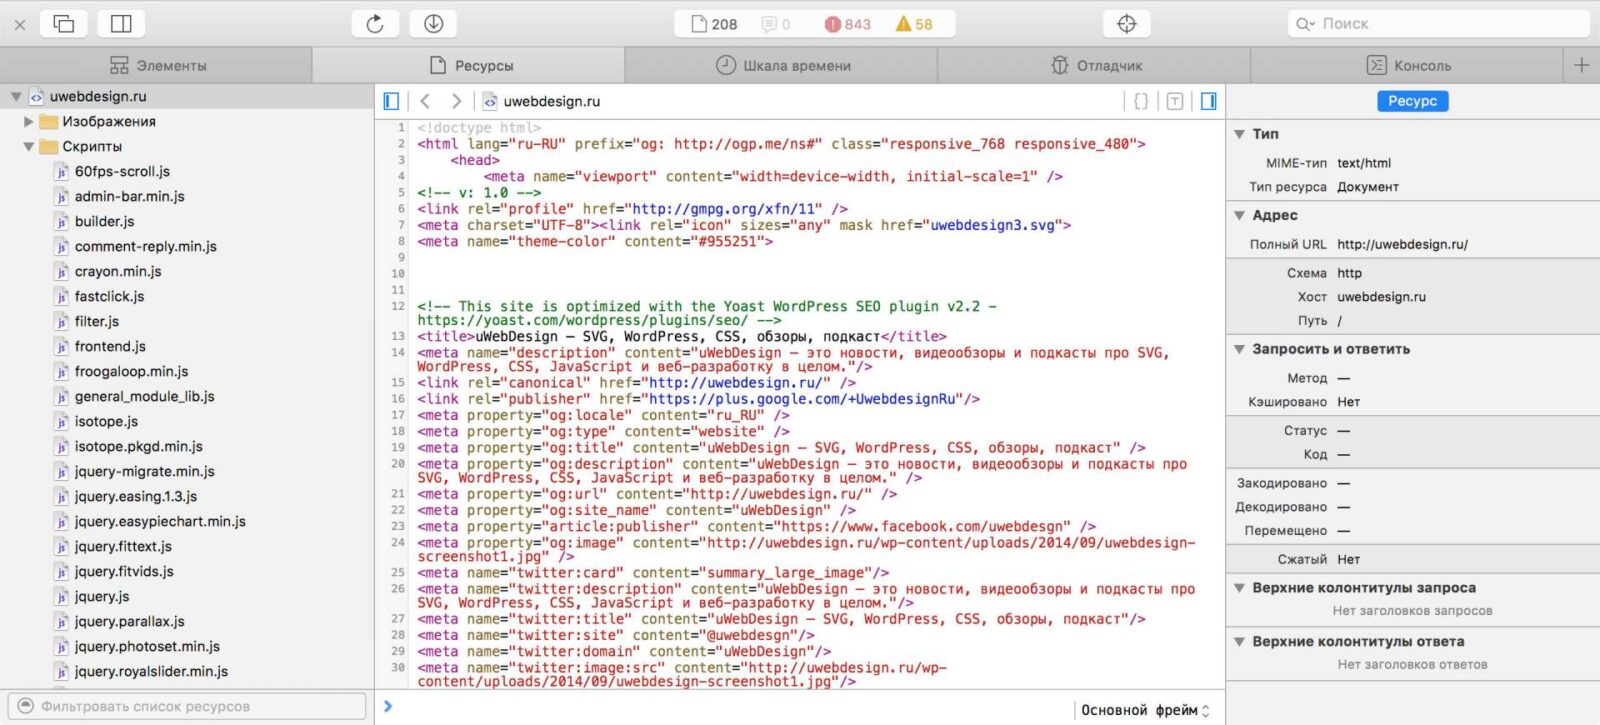This screenshot has width=1600, height=725.
Task: Select isotope.pkgd.min.js file
Action: pos(138,447)
